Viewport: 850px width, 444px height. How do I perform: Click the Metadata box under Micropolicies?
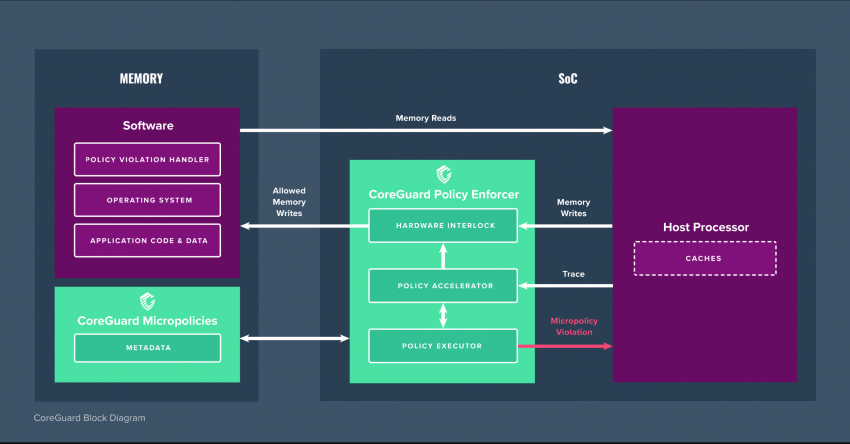[147, 348]
